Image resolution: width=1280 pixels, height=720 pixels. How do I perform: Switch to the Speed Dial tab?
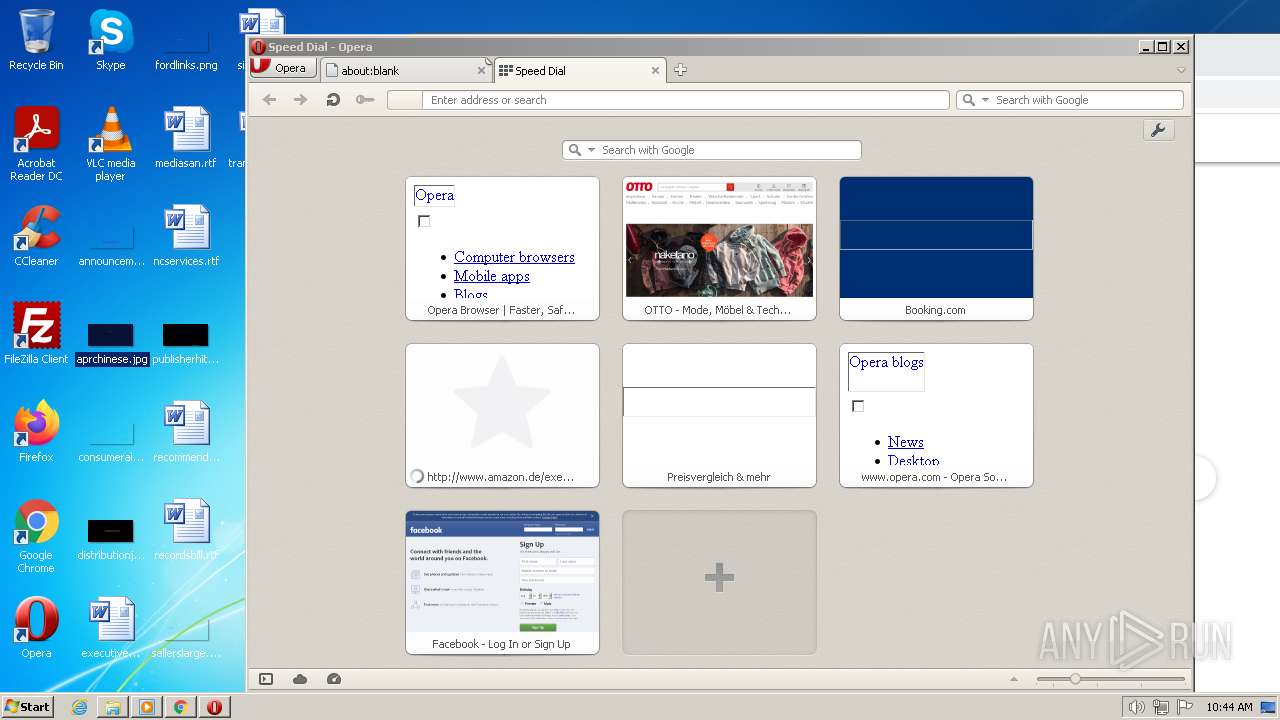coord(580,70)
